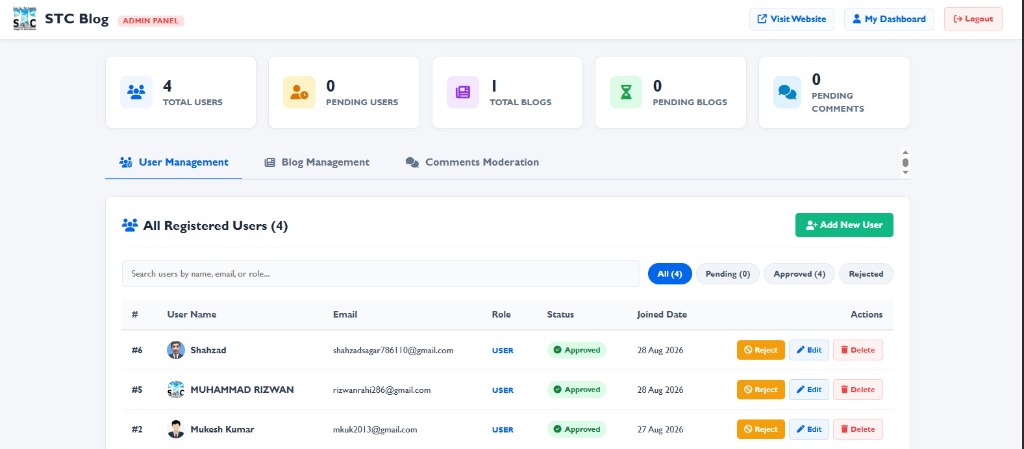Image resolution: width=1024 pixels, height=449 pixels.
Task: Delete the user MUHAMMAD RIZWAN
Action: pos(857,390)
